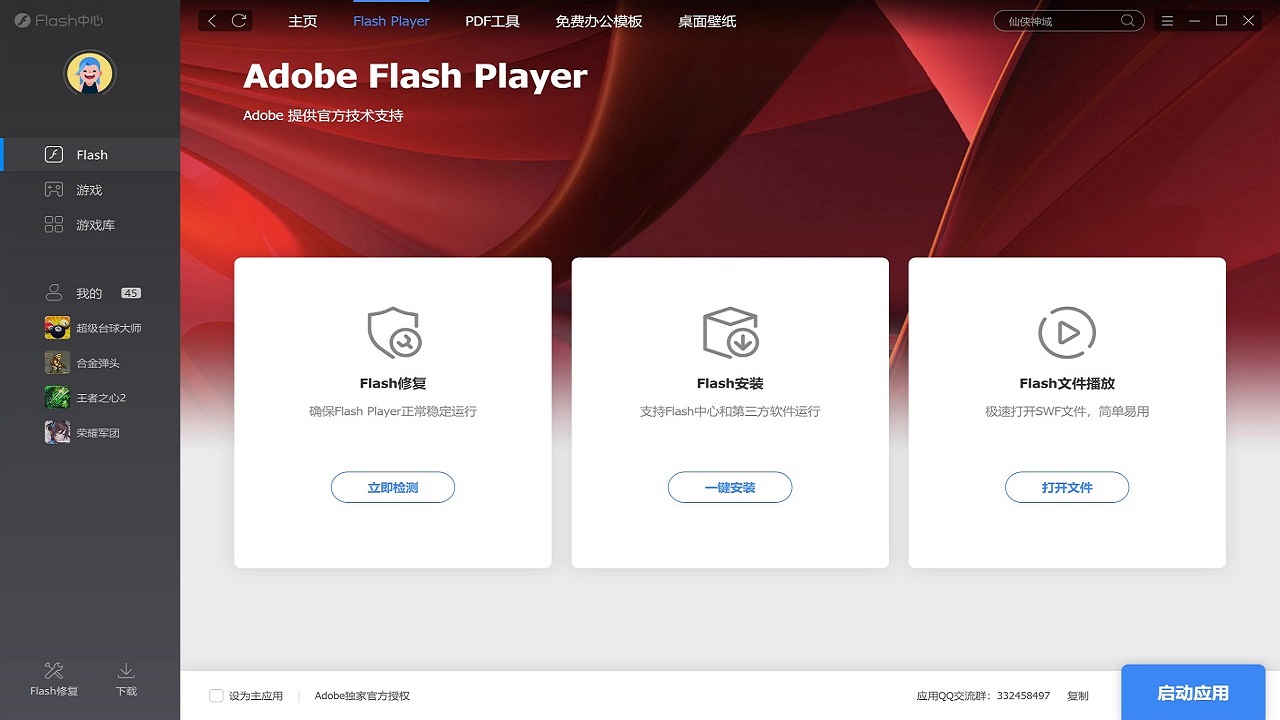This screenshot has height=720, width=1280.
Task: Open the 主页 tab
Action: point(303,20)
